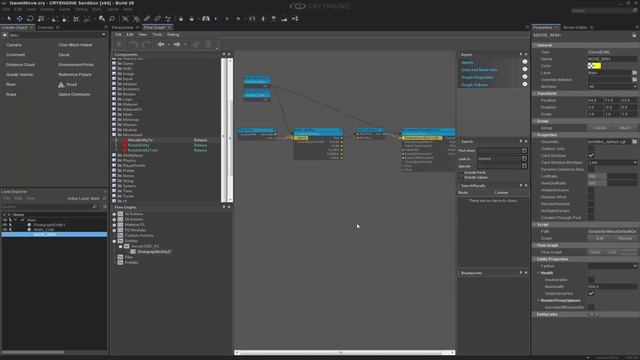Click the undo arrow in Flow Graph toolbar
Viewport: 640px width, 360px height.
pos(133,44)
